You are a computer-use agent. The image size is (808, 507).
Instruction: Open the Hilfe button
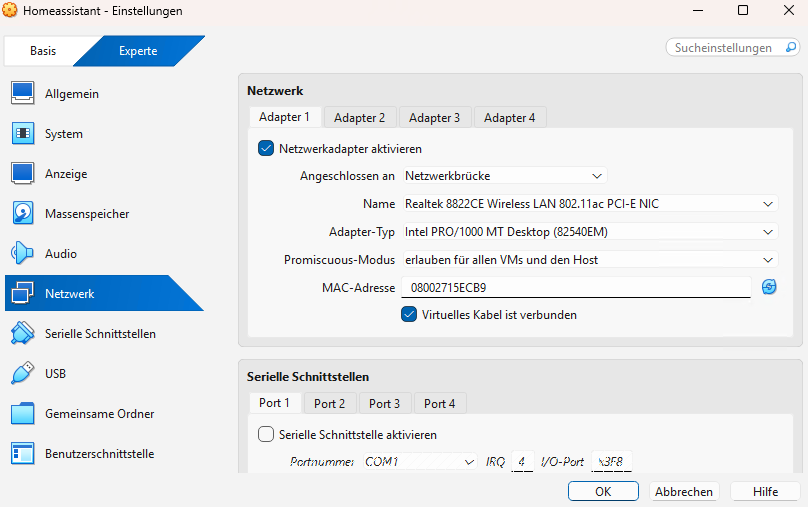(x=765, y=491)
